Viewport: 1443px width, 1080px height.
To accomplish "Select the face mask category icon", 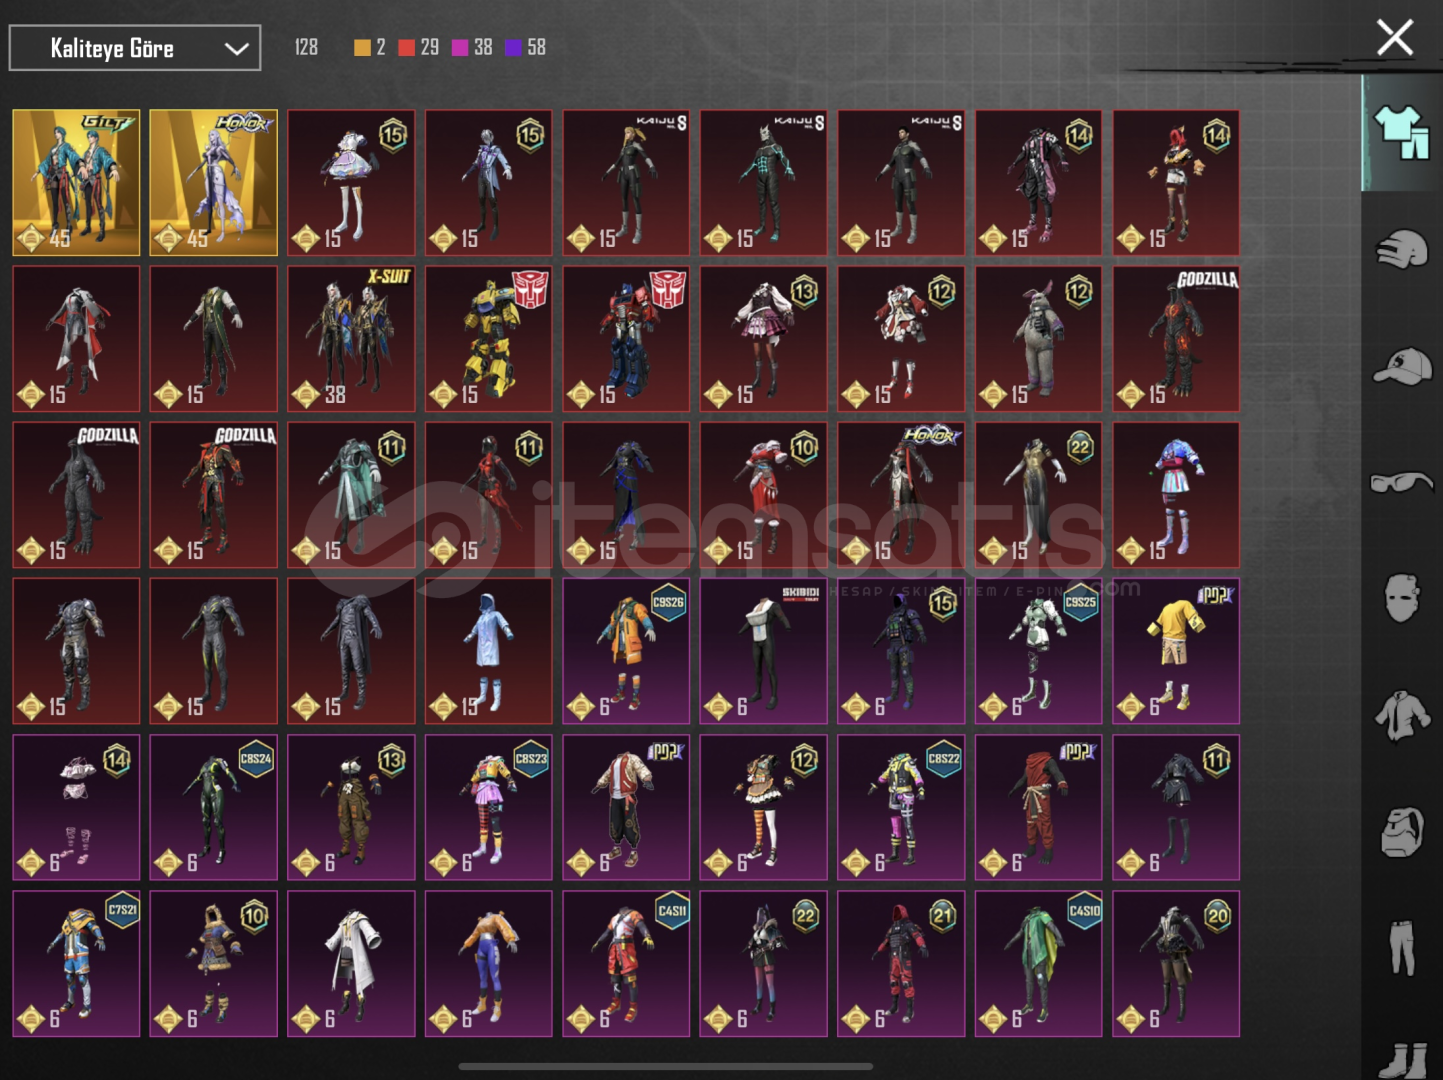I will click(1402, 598).
